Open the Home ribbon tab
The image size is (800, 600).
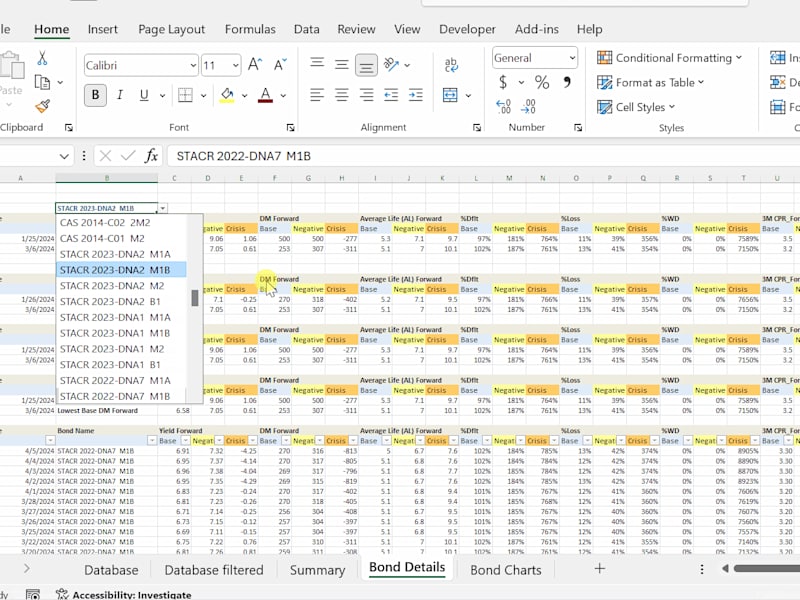point(52,30)
